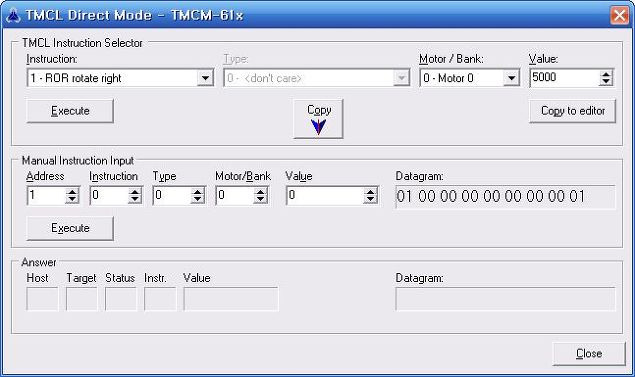Click the Copy to editor button
The height and width of the screenshot is (377, 635).
click(x=573, y=111)
